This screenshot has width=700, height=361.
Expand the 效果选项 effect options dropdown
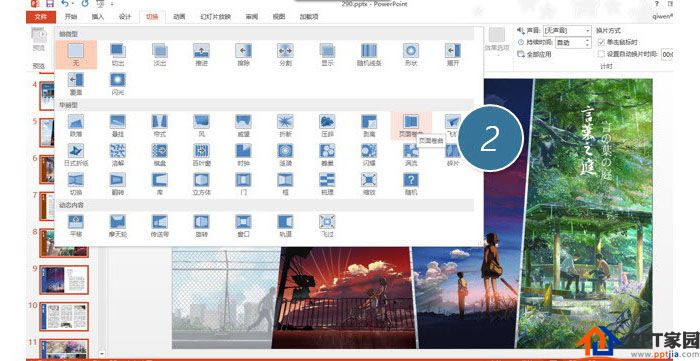[x=497, y=41]
